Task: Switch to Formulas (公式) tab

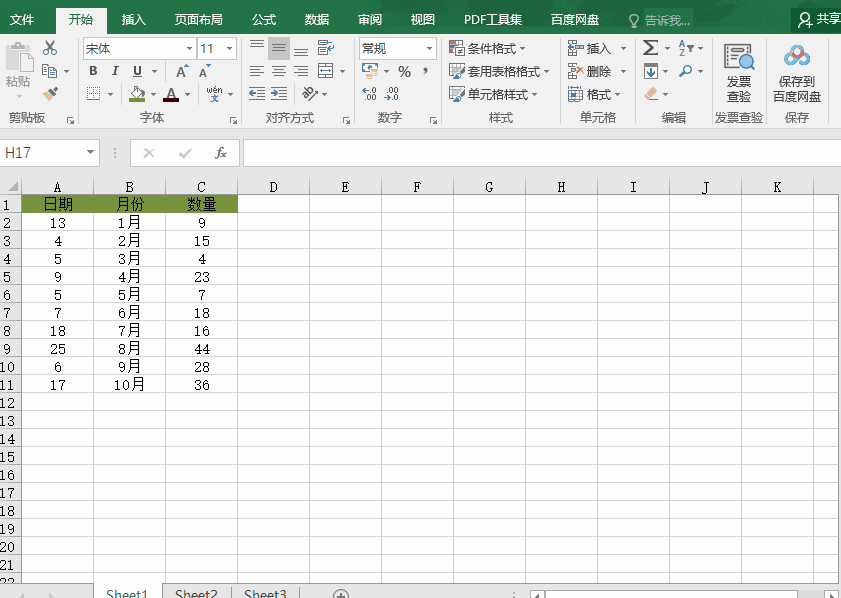Action: (x=264, y=20)
